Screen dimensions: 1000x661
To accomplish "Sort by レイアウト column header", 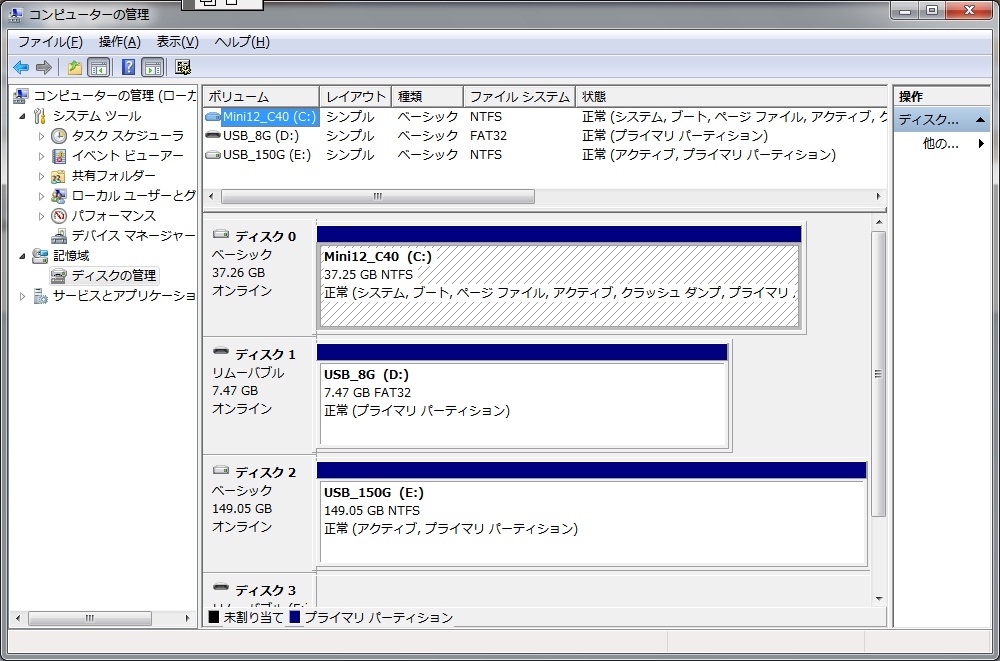I will (355, 97).
